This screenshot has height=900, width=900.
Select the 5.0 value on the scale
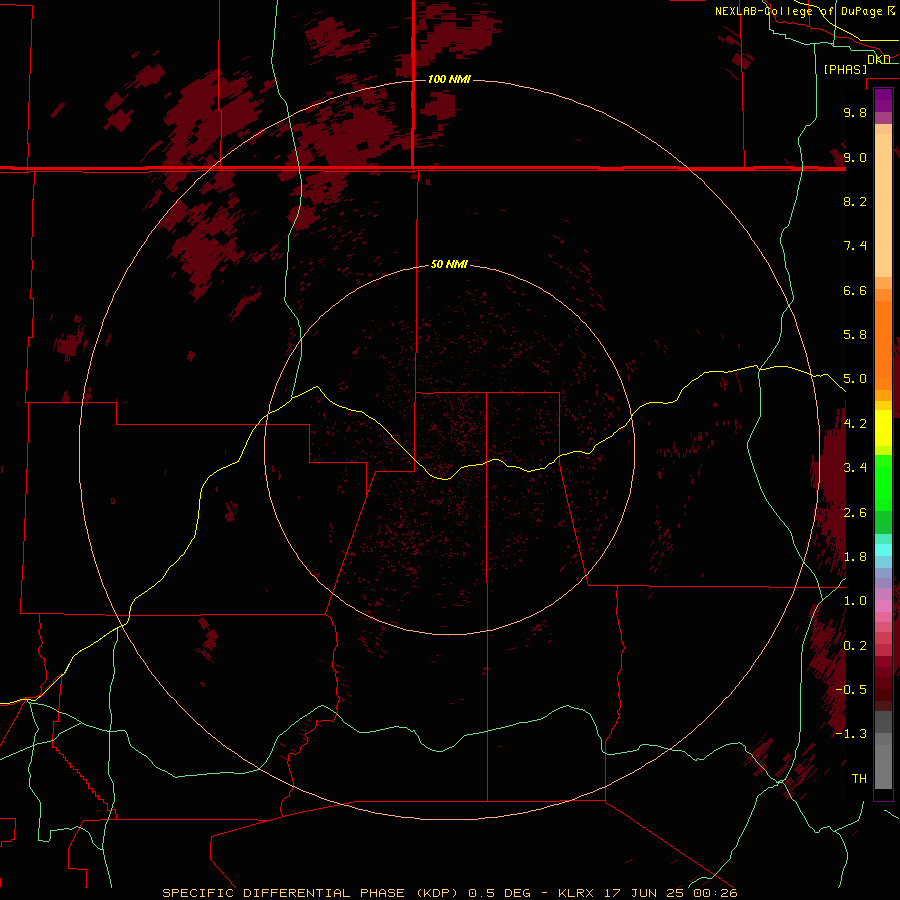click(855, 379)
